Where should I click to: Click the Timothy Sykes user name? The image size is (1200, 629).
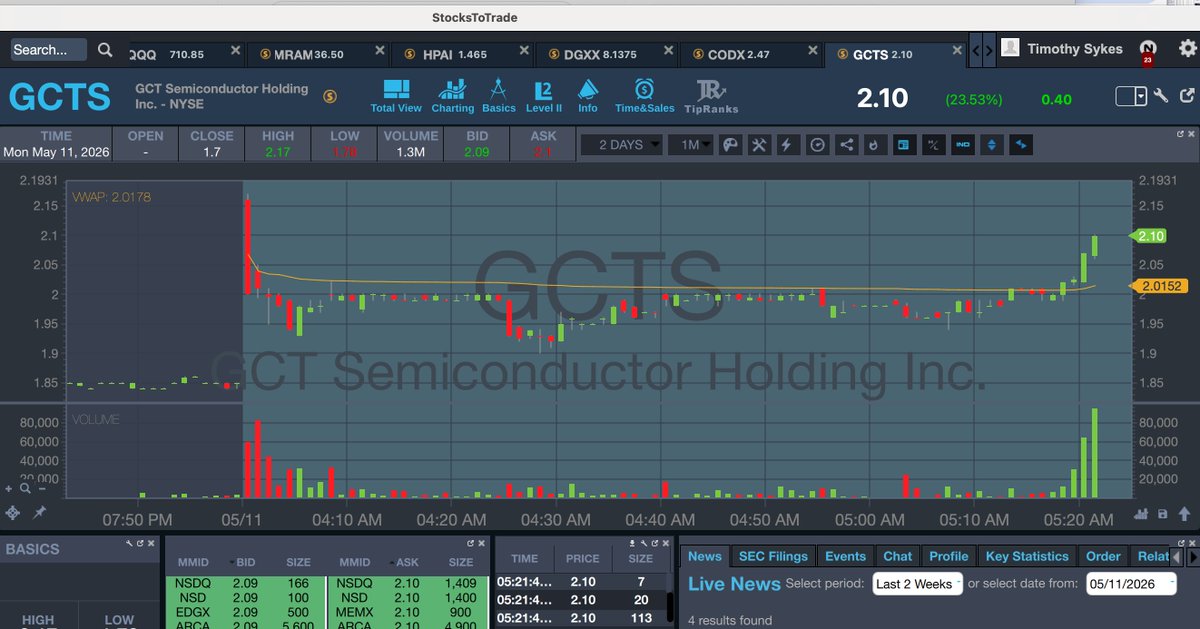tap(1075, 49)
